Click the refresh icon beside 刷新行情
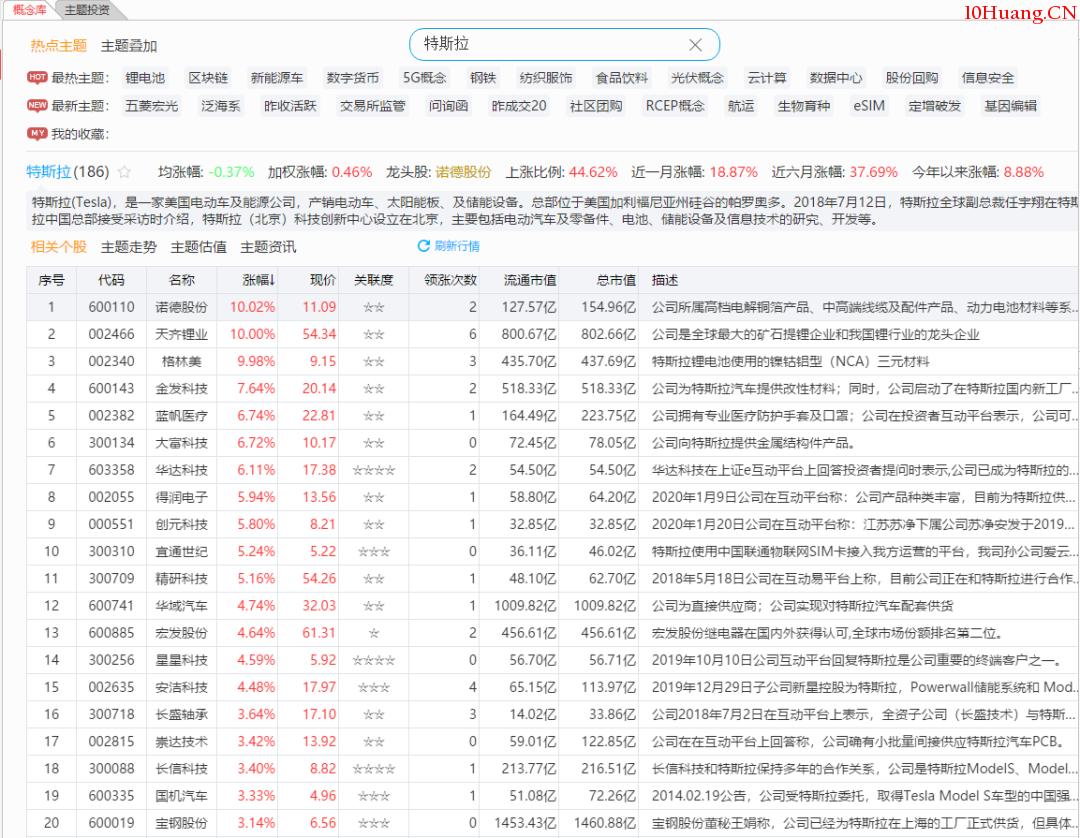The width and height of the screenshot is (1080, 838). point(424,246)
